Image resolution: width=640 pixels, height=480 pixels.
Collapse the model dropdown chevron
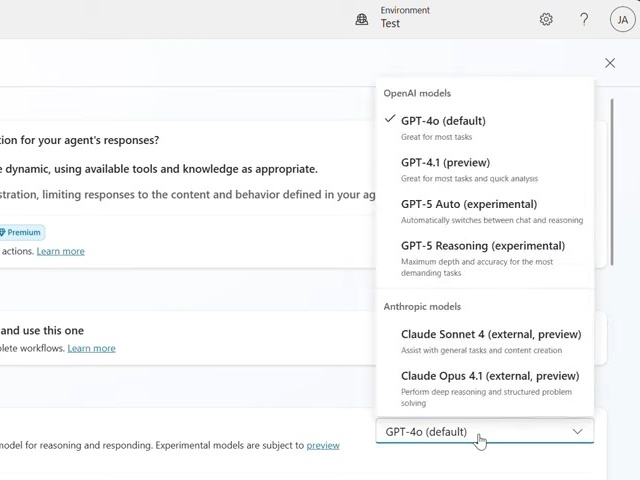click(577, 432)
